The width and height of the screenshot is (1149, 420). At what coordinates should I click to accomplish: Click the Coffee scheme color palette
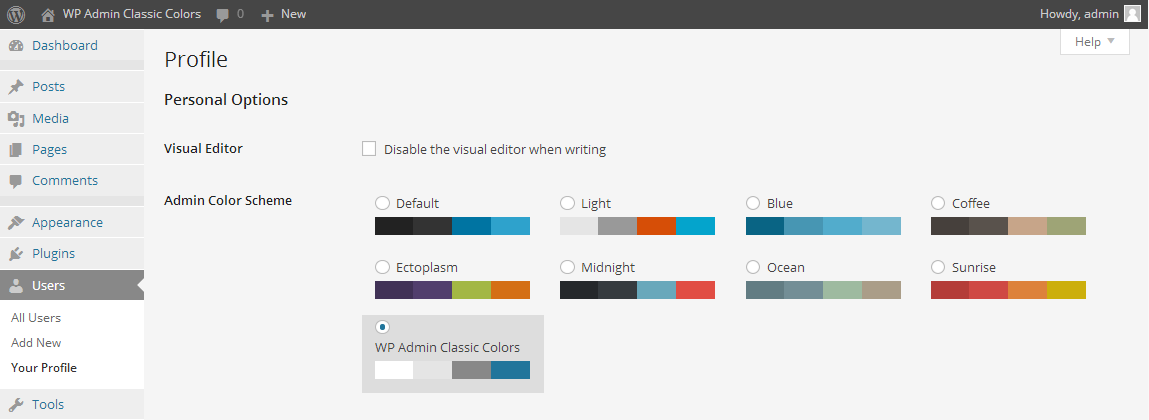[1008, 226]
